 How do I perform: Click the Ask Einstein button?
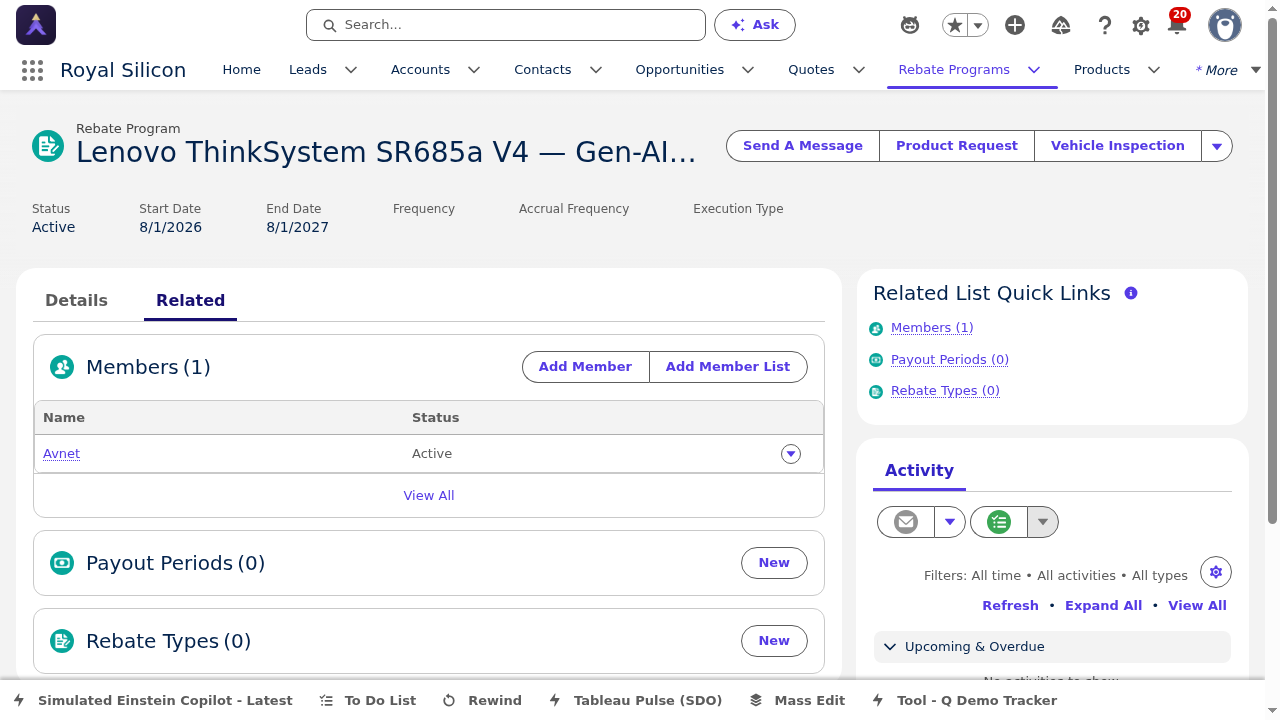[755, 25]
